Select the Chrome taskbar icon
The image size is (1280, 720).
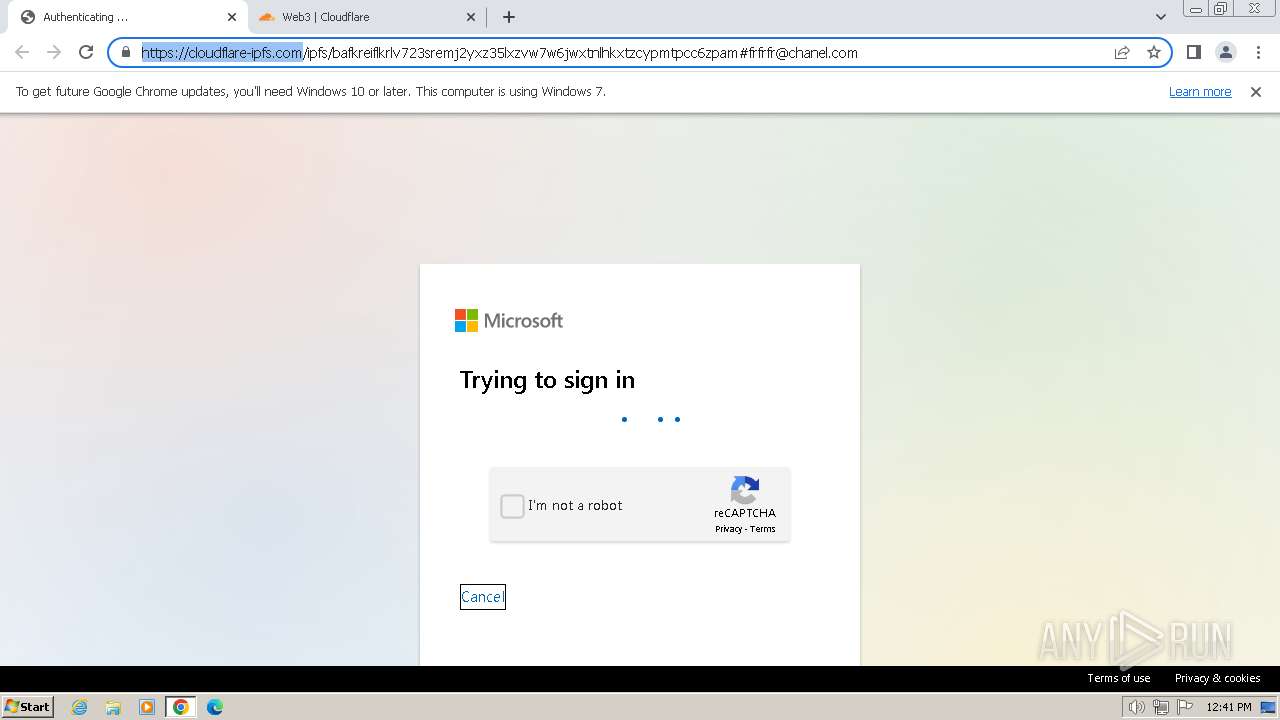point(181,707)
